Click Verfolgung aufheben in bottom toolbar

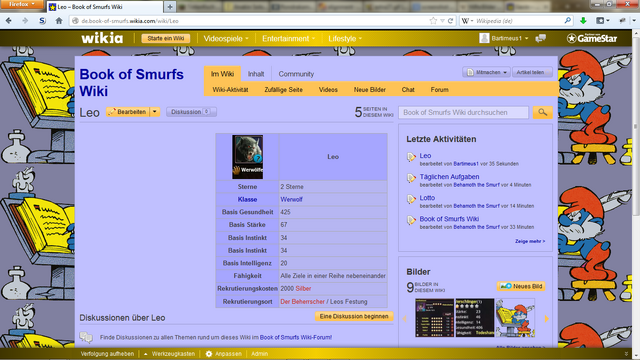pos(107,354)
